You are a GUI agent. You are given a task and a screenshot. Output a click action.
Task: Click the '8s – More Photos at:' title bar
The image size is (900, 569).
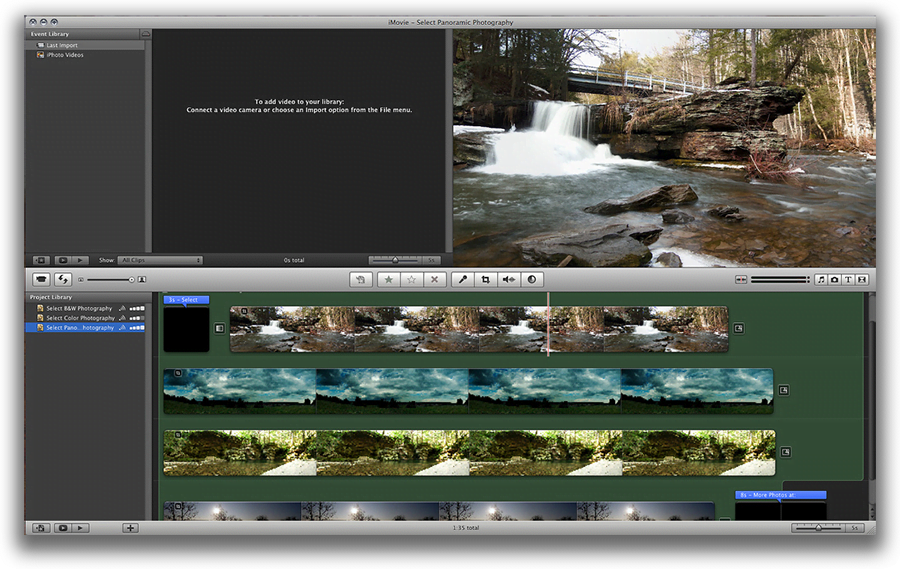click(x=781, y=495)
